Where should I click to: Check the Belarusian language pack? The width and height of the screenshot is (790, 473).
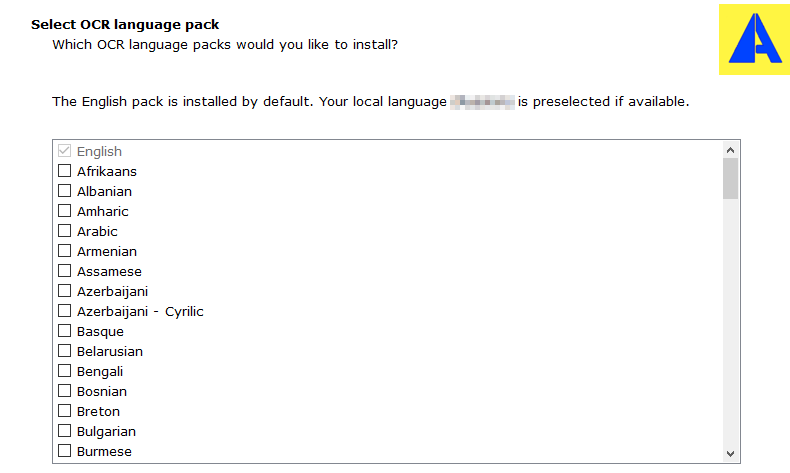click(x=64, y=351)
